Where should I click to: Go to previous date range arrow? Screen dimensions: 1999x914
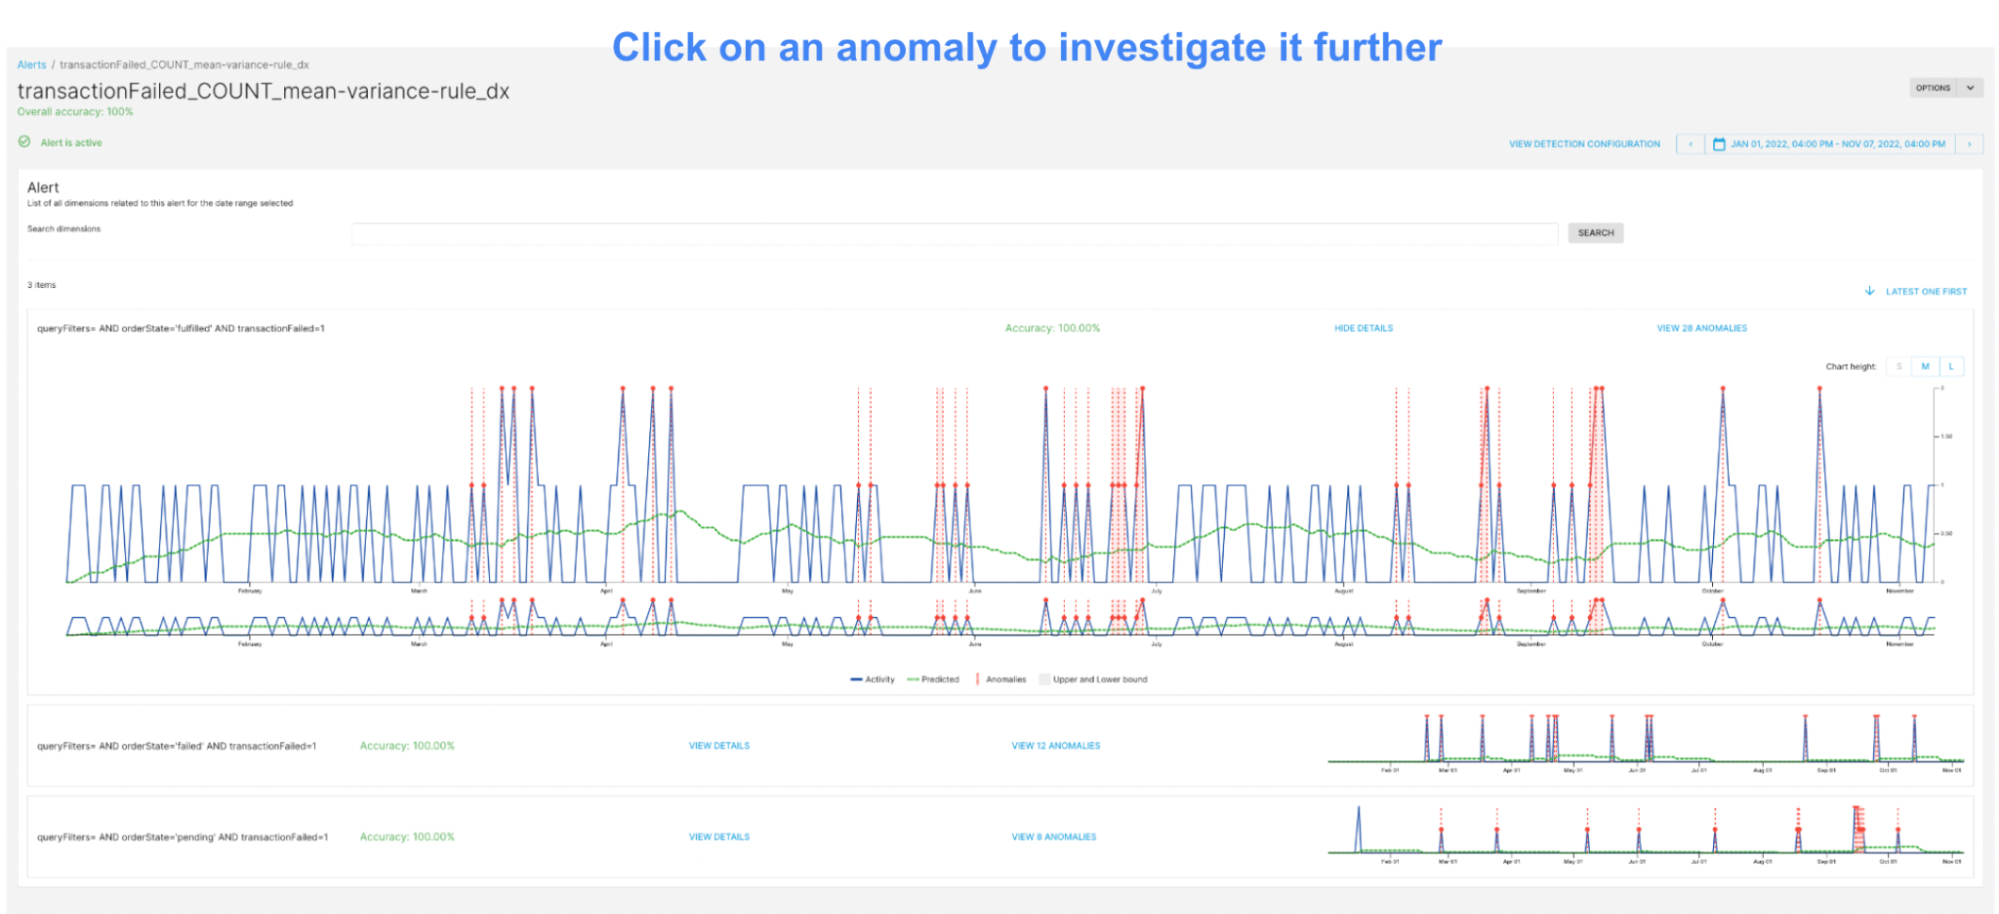click(1691, 144)
